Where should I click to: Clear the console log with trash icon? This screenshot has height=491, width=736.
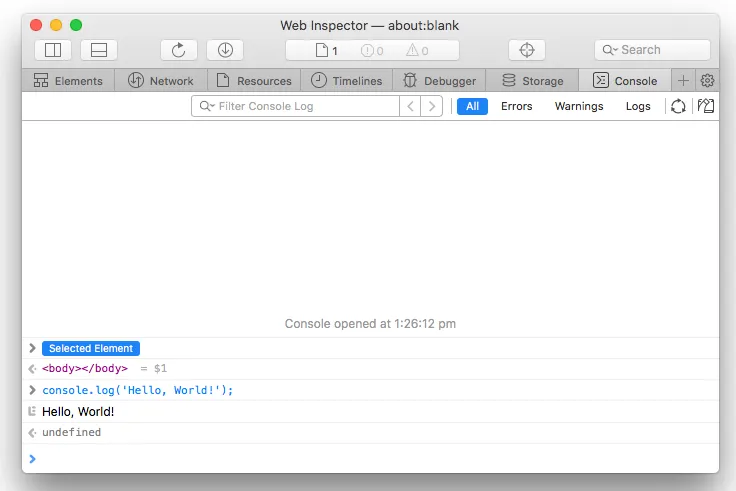coord(705,106)
